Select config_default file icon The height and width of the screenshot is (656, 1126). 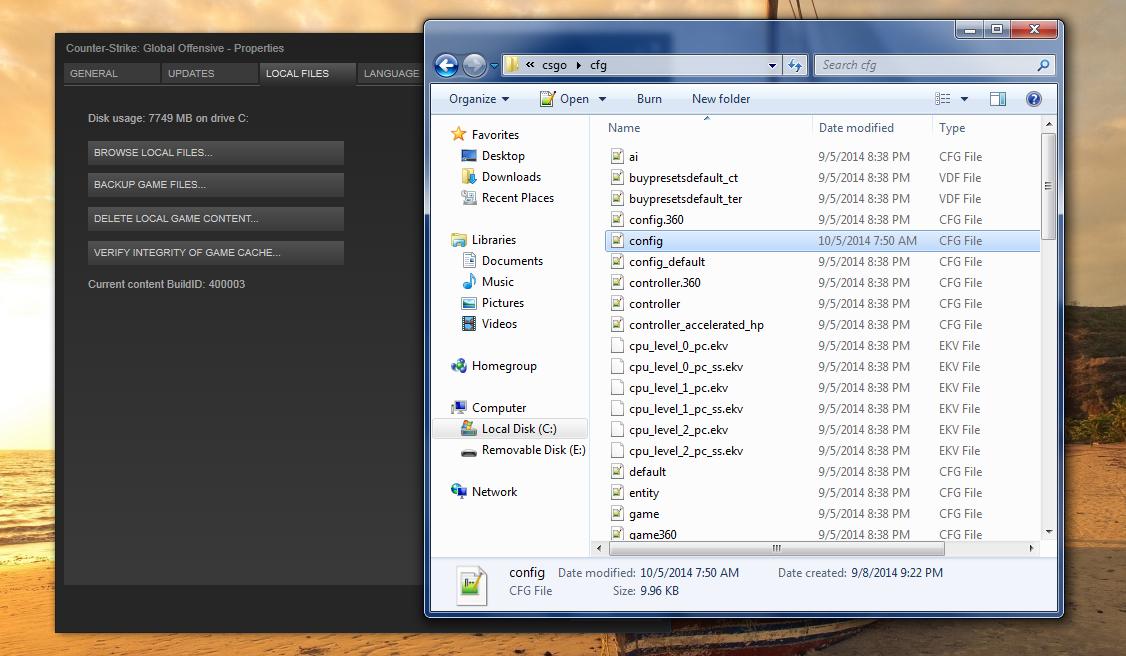coord(617,261)
